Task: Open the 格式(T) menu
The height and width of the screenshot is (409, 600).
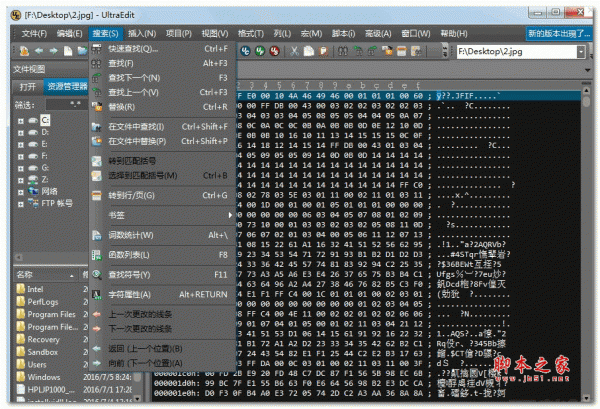Action: tap(251, 34)
